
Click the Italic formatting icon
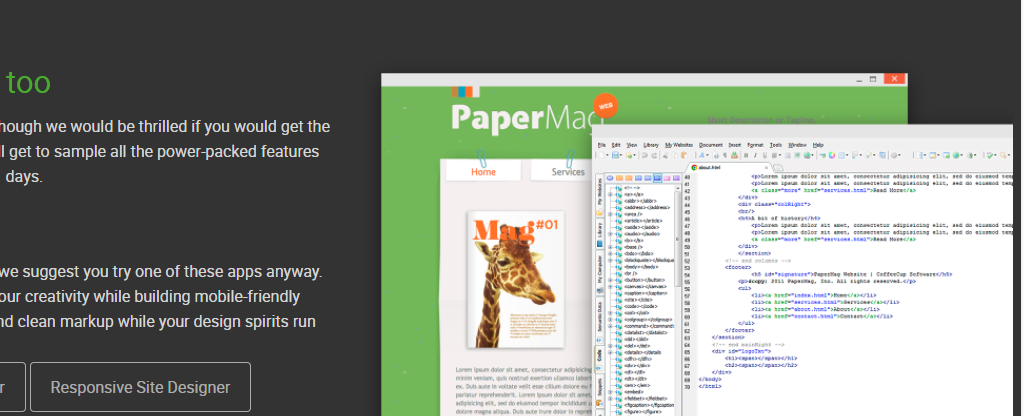[x=755, y=155]
